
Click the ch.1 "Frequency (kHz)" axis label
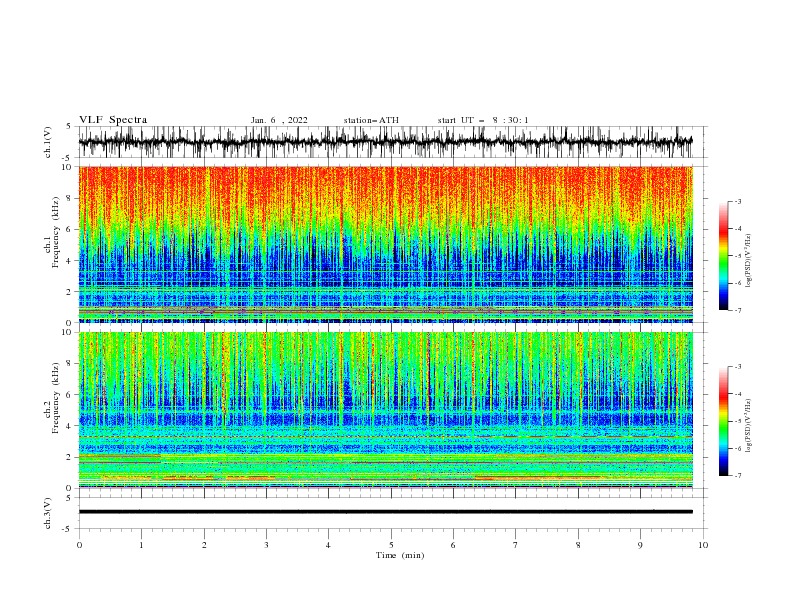(56, 232)
